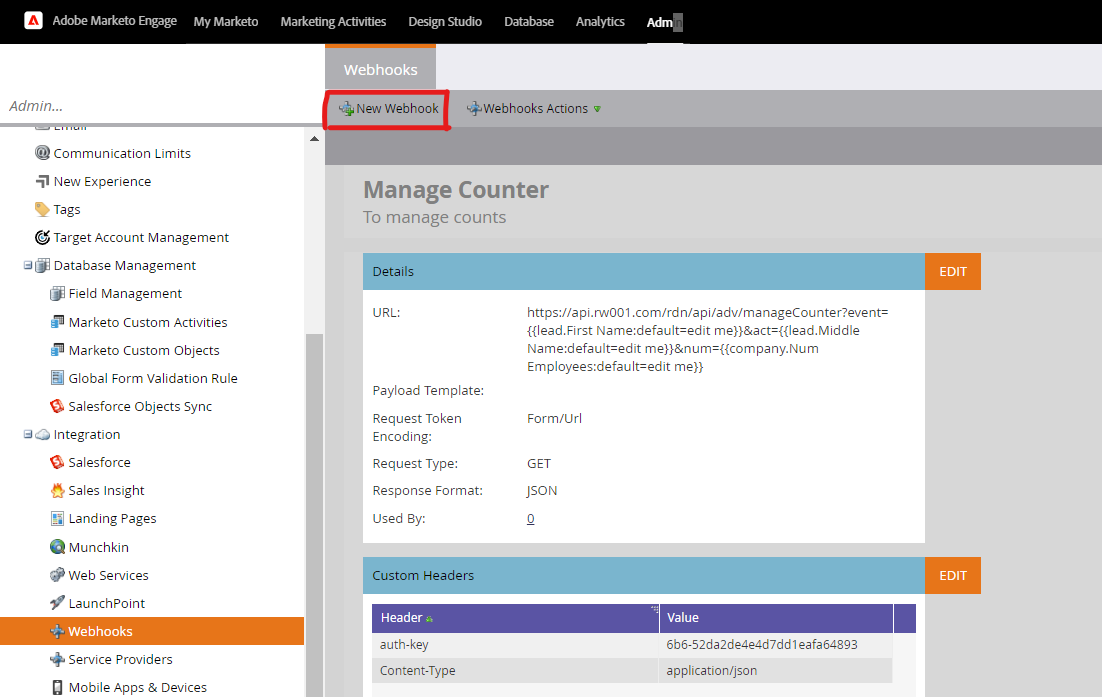Viewport: 1102px width, 697px height.
Task: Click the Webhooks Actions icon
Action: click(x=474, y=108)
